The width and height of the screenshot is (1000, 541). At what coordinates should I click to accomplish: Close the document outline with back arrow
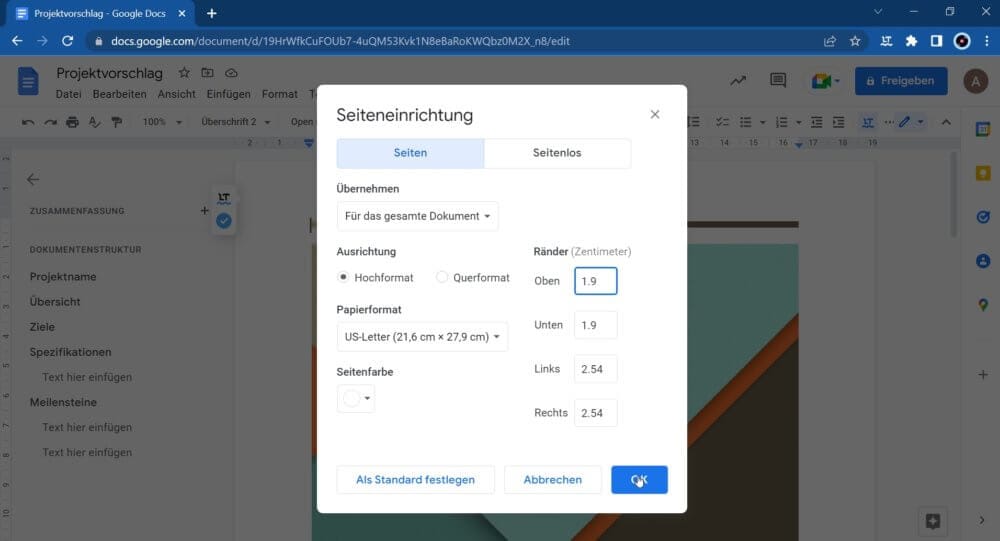point(33,179)
